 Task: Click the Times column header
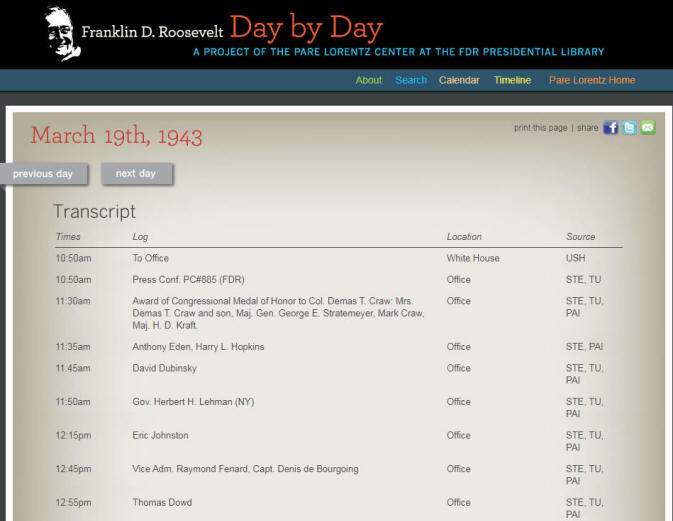68,237
